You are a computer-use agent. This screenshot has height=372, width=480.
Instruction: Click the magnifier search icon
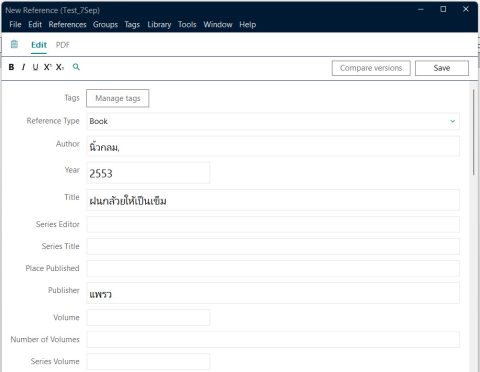pos(76,67)
